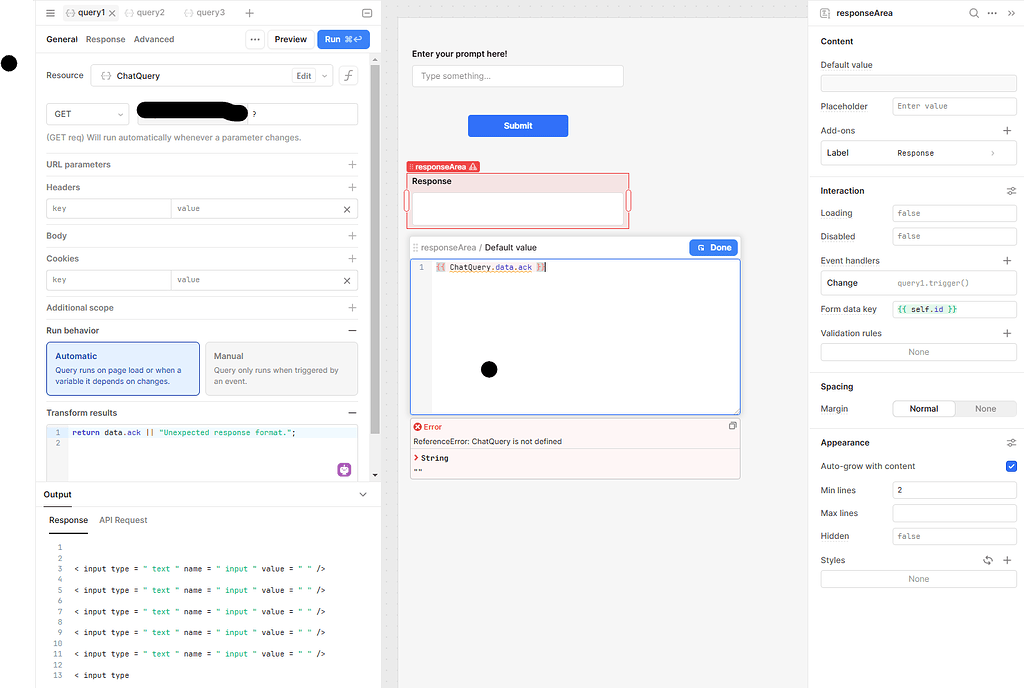Viewport: 1024px width, 688px height.
Task: Open the query list hamburger menu
Action: click(x=49, y=14)
